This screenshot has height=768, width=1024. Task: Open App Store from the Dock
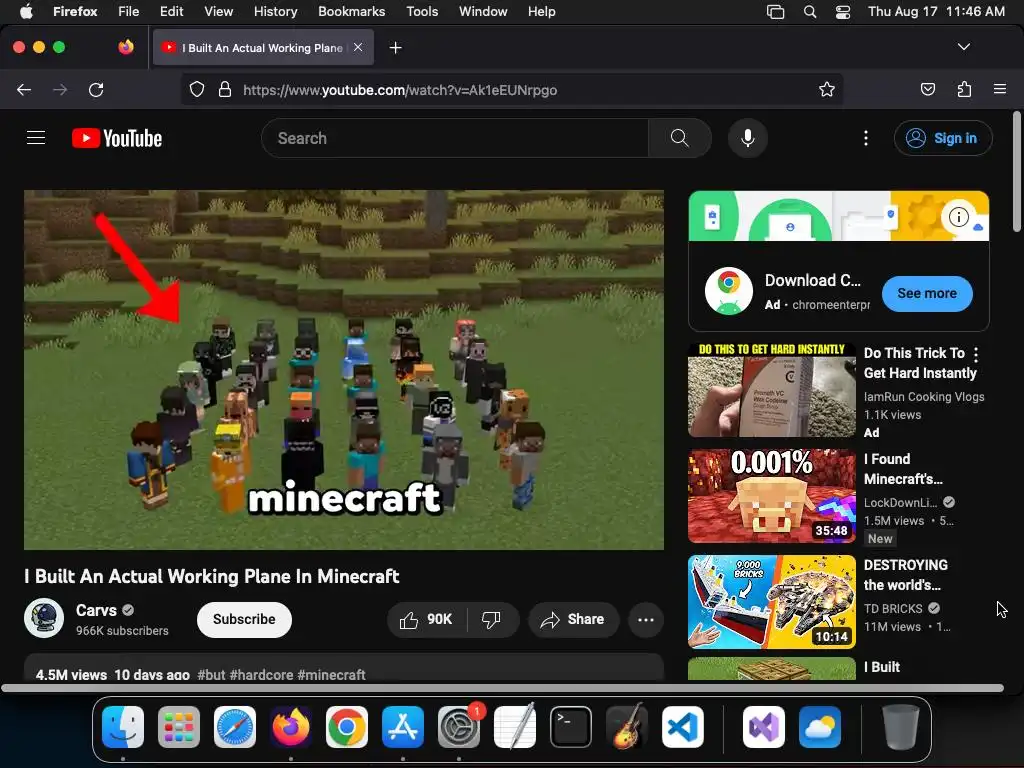(403, 727)
